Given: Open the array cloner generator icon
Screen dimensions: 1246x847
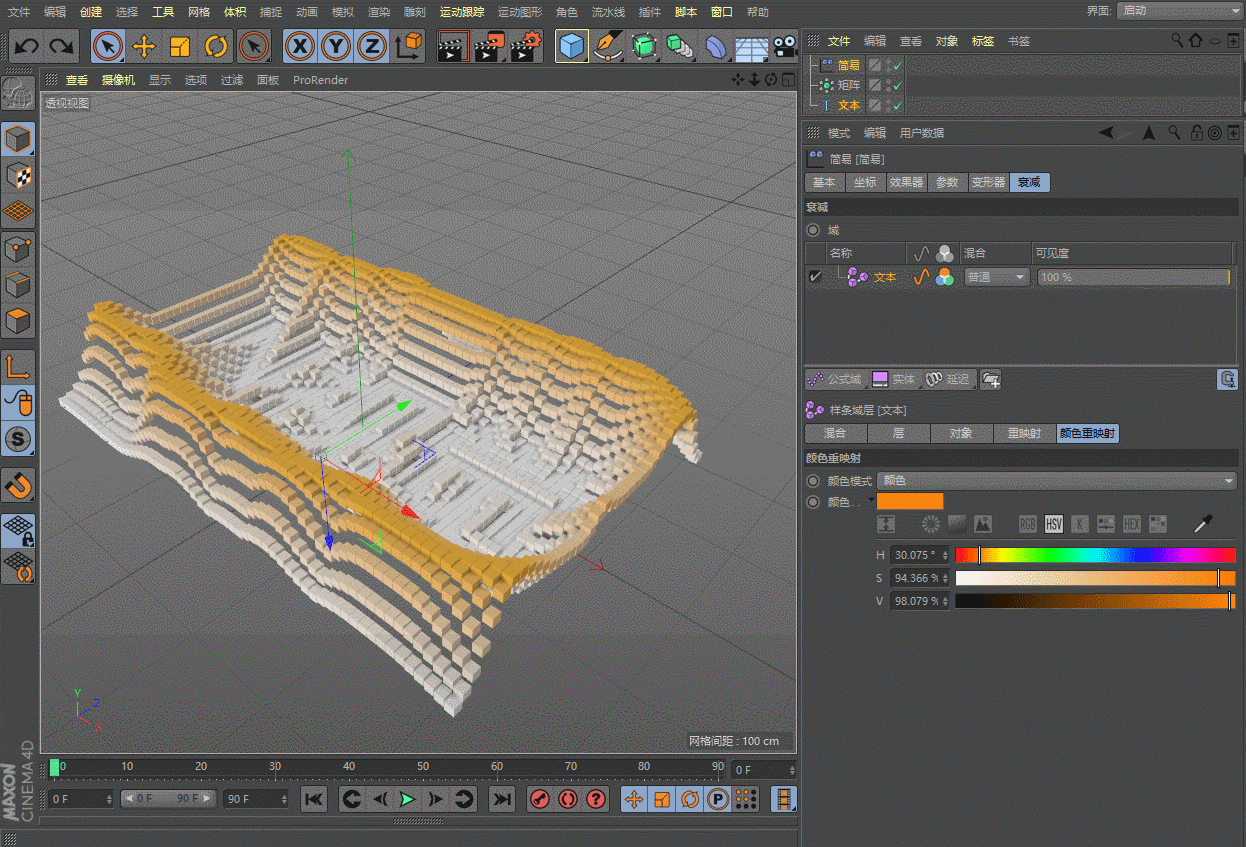Looking at the screenshot, I should click(680, 46).
